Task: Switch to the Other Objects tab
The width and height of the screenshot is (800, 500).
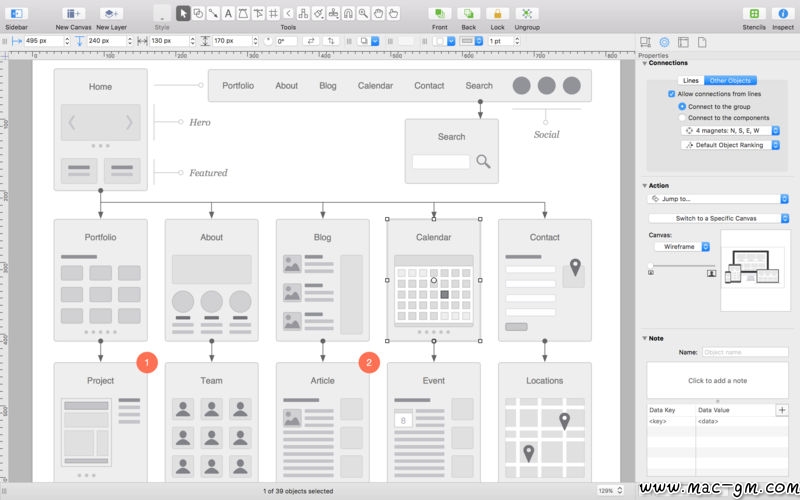Action: pyautogui.click(x=728, y=80)
